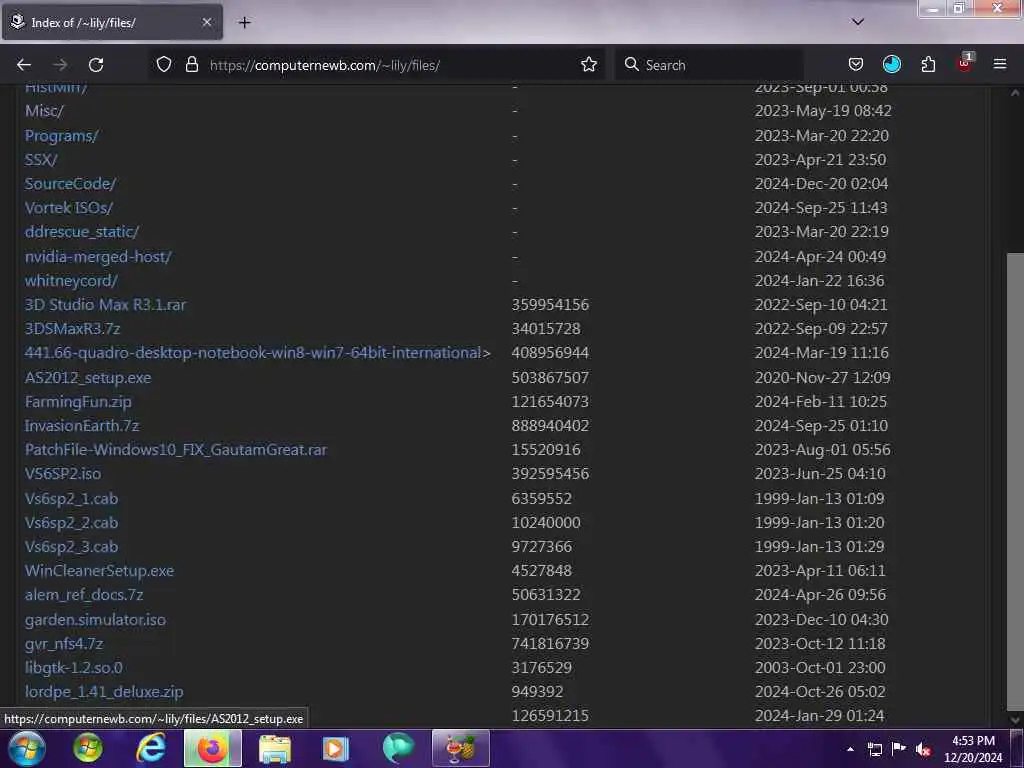
Task: Go back using the back arrow
Action: (x=24, y=65)
